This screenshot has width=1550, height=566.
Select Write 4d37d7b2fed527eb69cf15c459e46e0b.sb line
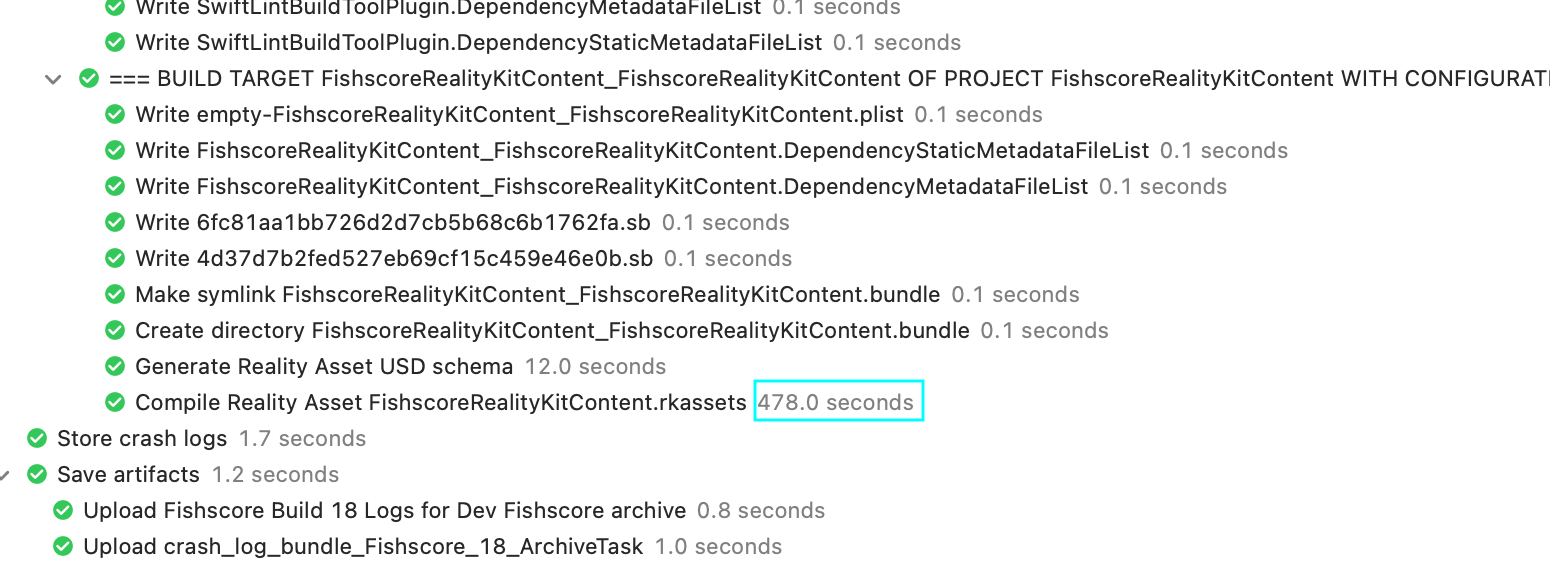tap(394, 258)
